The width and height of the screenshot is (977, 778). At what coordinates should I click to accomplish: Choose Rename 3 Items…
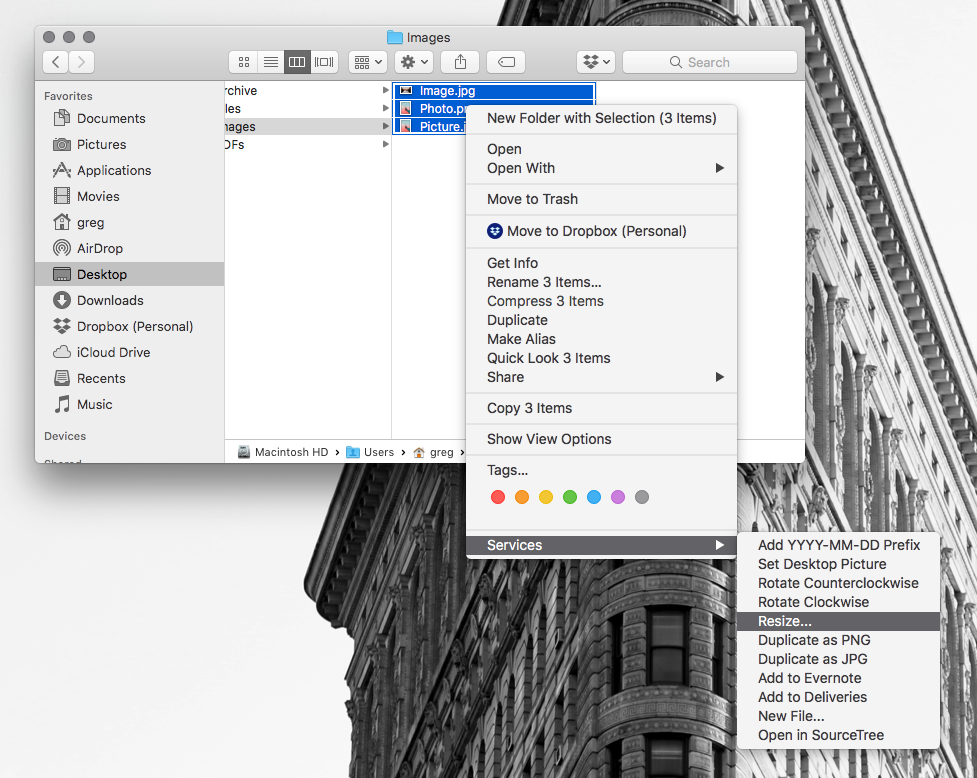[601, 282]
